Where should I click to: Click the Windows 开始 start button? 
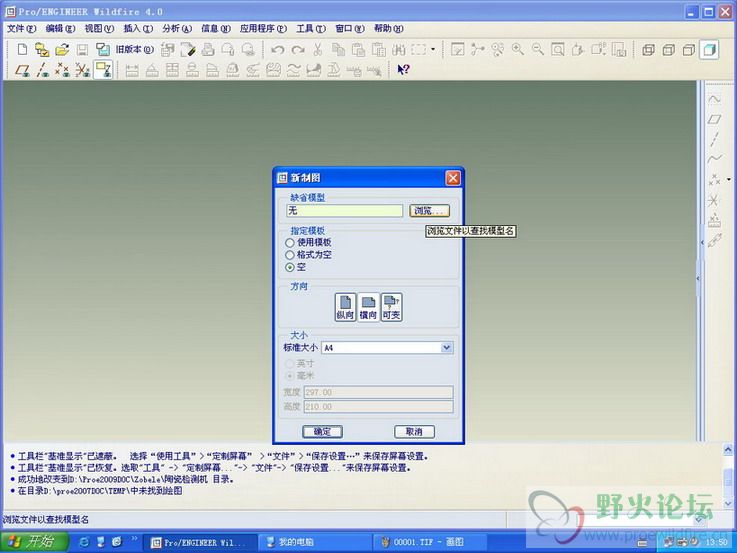35,542
